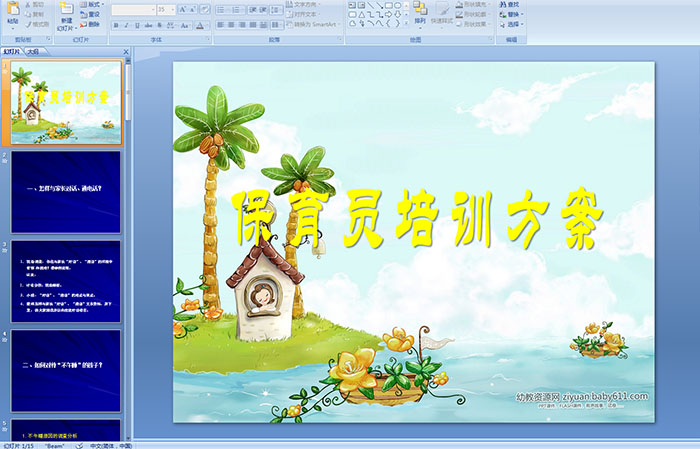This screenshot has width=700, height=449.
Task: Select the Left Brace shape
Action: (x=388, y=23)
